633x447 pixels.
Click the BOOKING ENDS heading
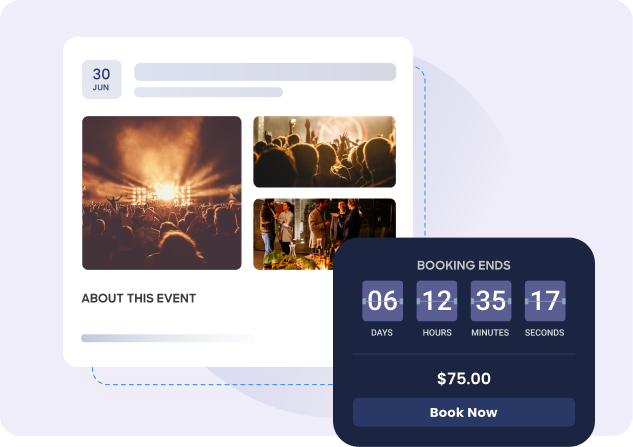click(463, 265)
